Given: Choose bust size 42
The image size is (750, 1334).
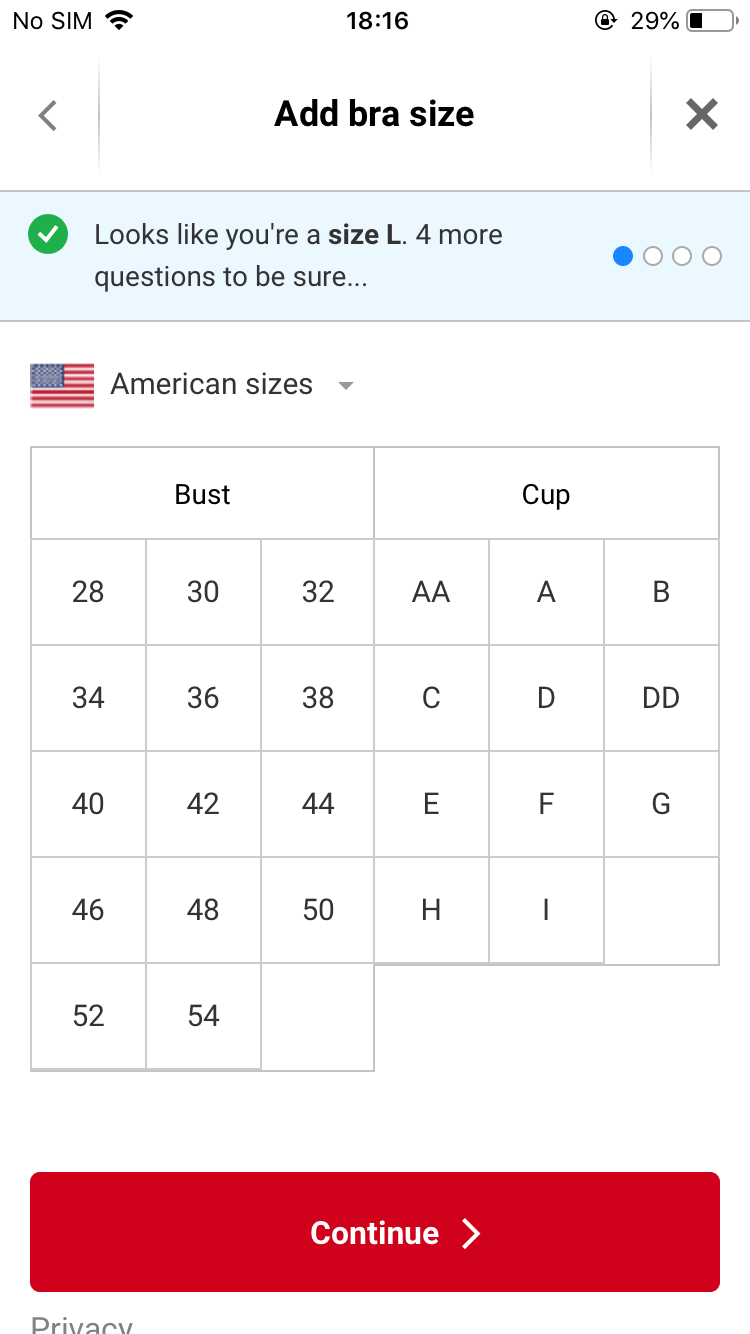Looking at the screenshot, I should [x=203, y=804].
